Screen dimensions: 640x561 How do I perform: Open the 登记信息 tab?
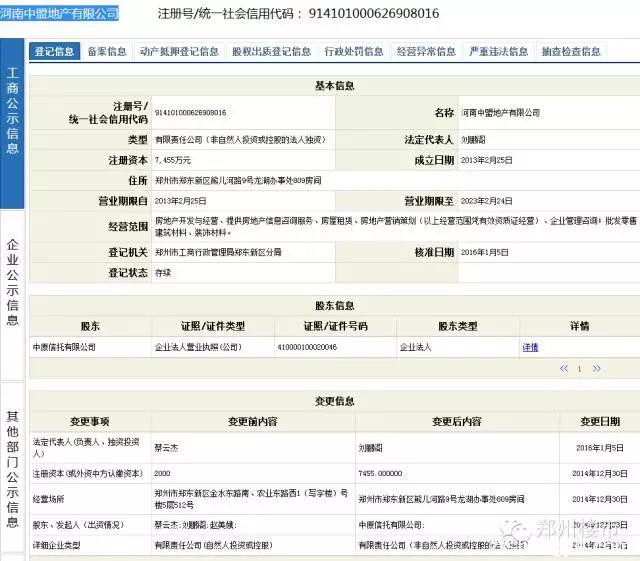54,51
